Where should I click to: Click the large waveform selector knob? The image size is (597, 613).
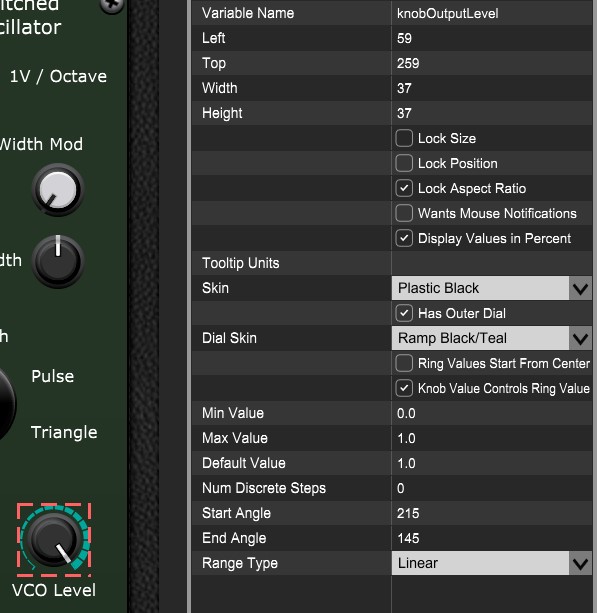(5, 404)
